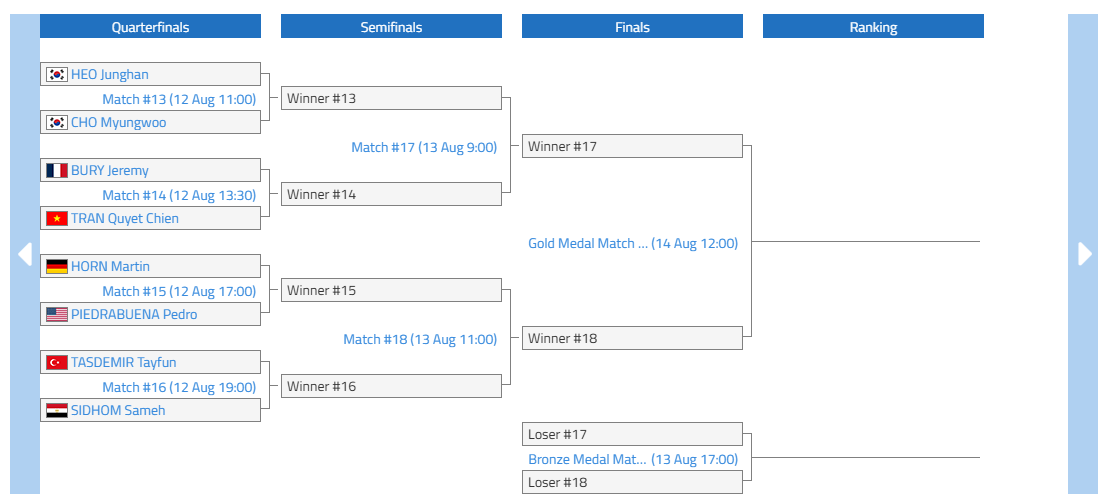Click the South Korea flag beside HEO Junghan
Image resolution: width=1113 pixels, height=503 pixels.
[57, 74]
